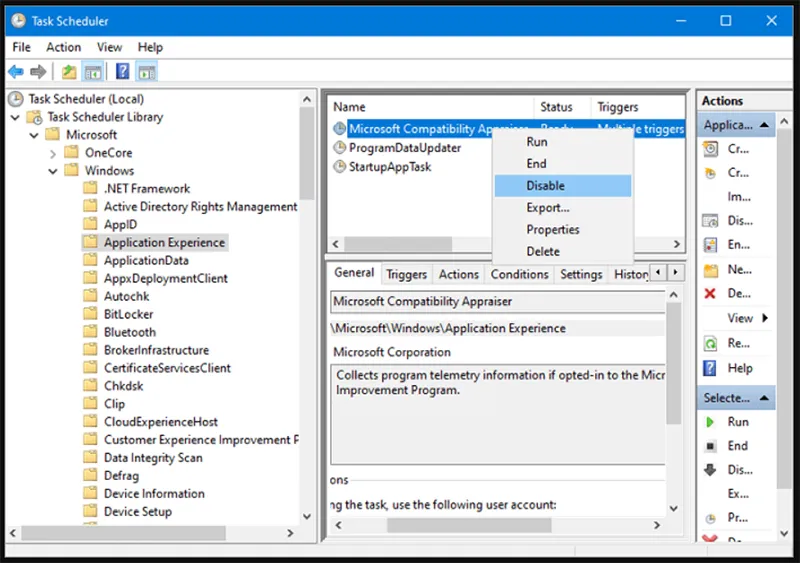Click the End stop icon in Selected Item
The height and width of the screenshot is (563, 800).
click(710, 446)
